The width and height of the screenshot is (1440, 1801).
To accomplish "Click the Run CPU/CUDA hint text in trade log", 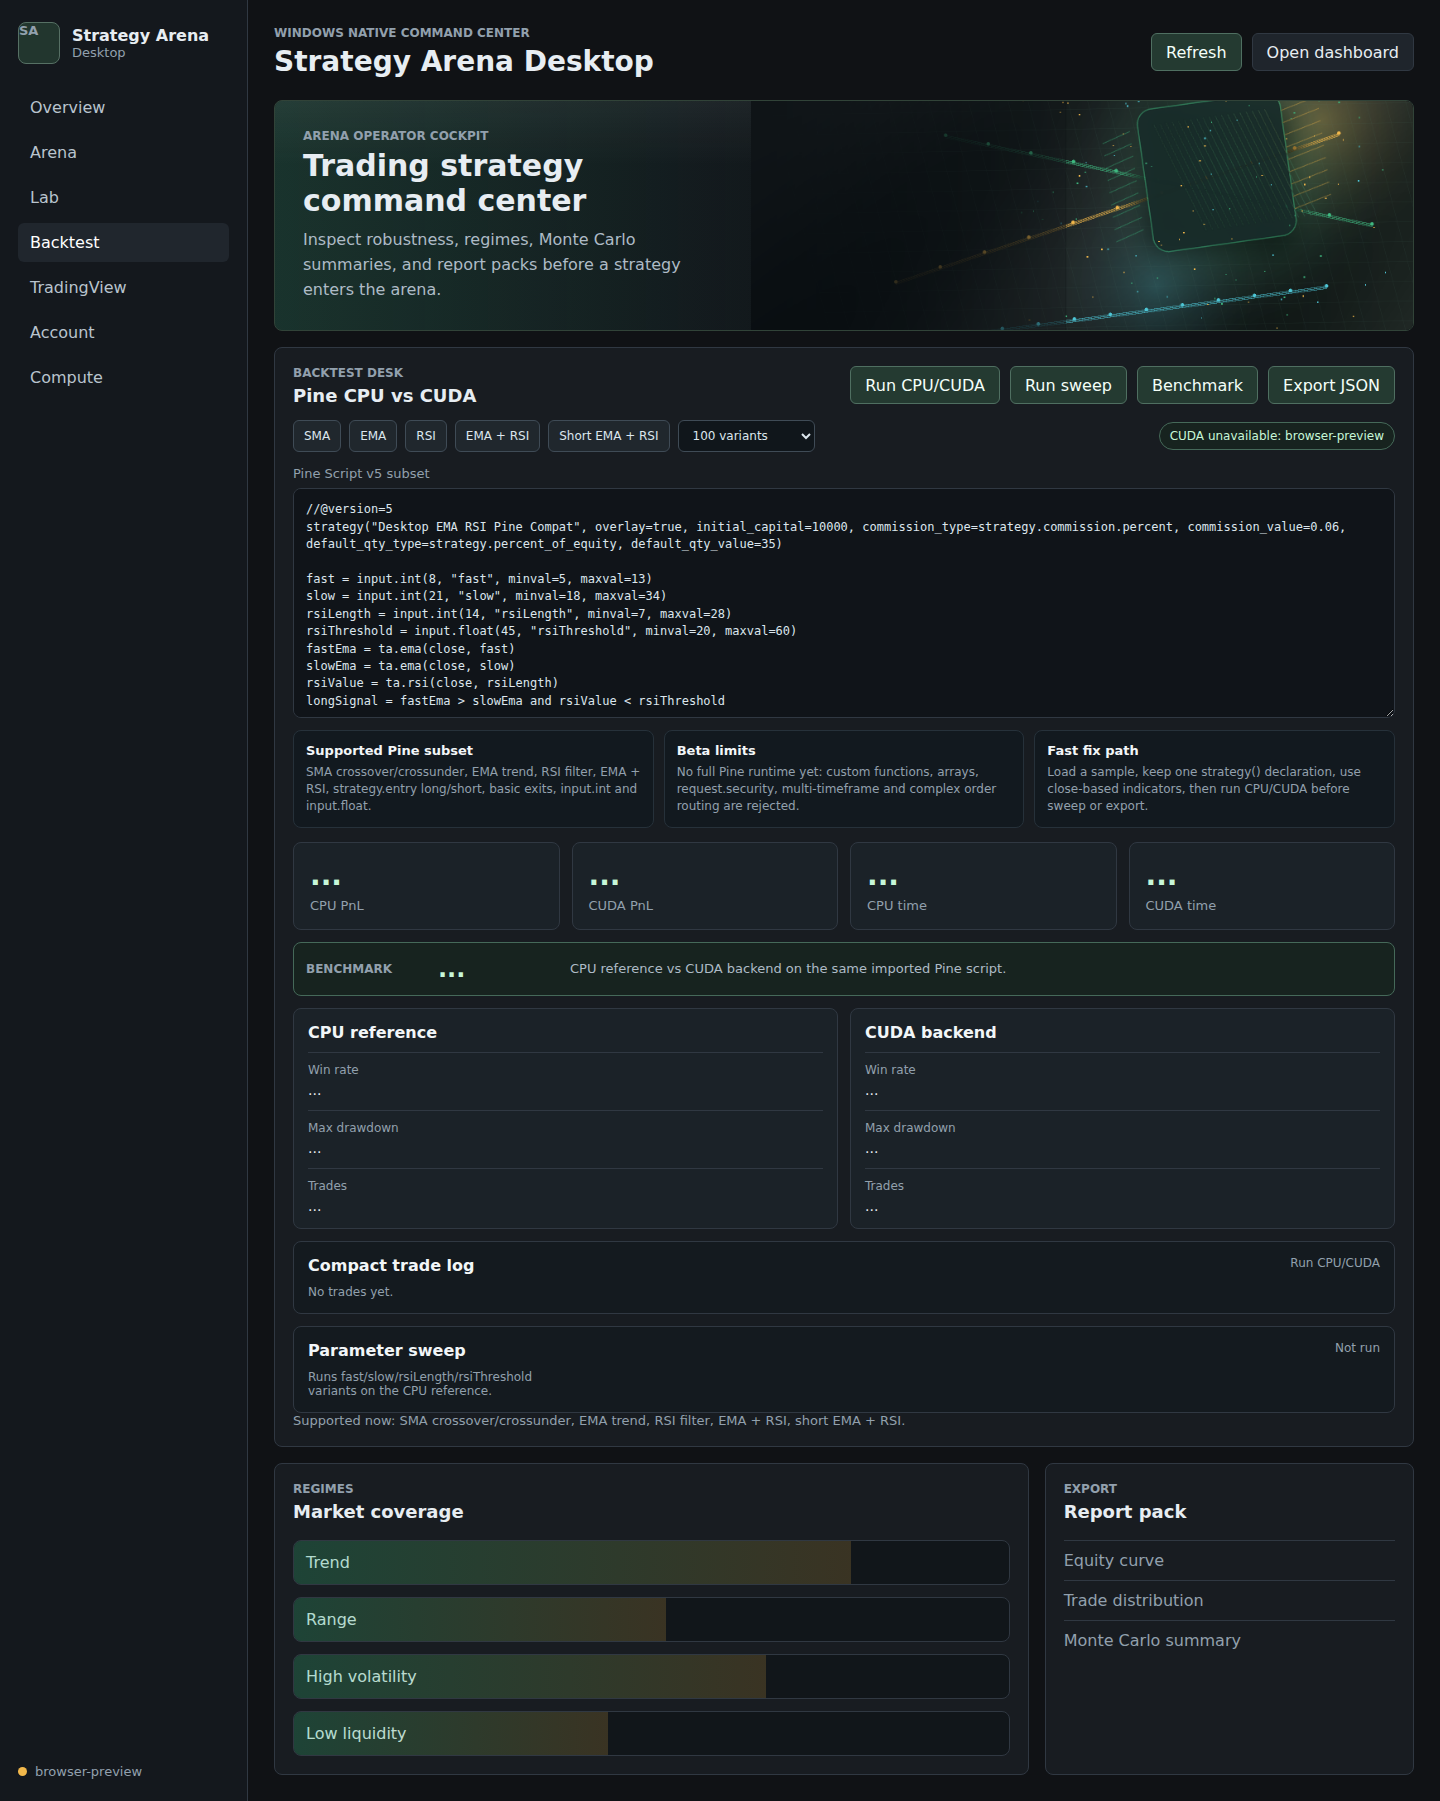I will pyautogui.click(x=1334, y=1263).
